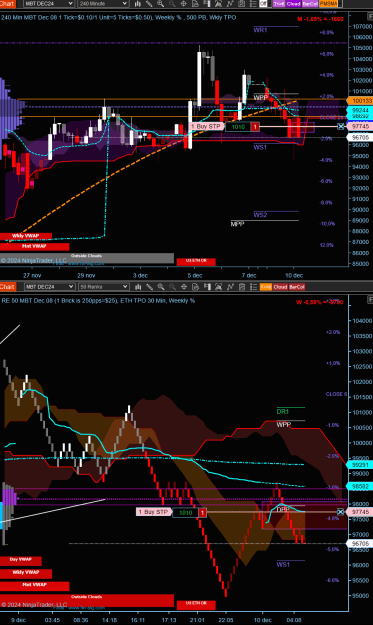Image resolution: width=373 pixels, height=625 pixels.
Task: Select 1 Buy STP order label in bottom chart
Action: [x=153, y=512]
